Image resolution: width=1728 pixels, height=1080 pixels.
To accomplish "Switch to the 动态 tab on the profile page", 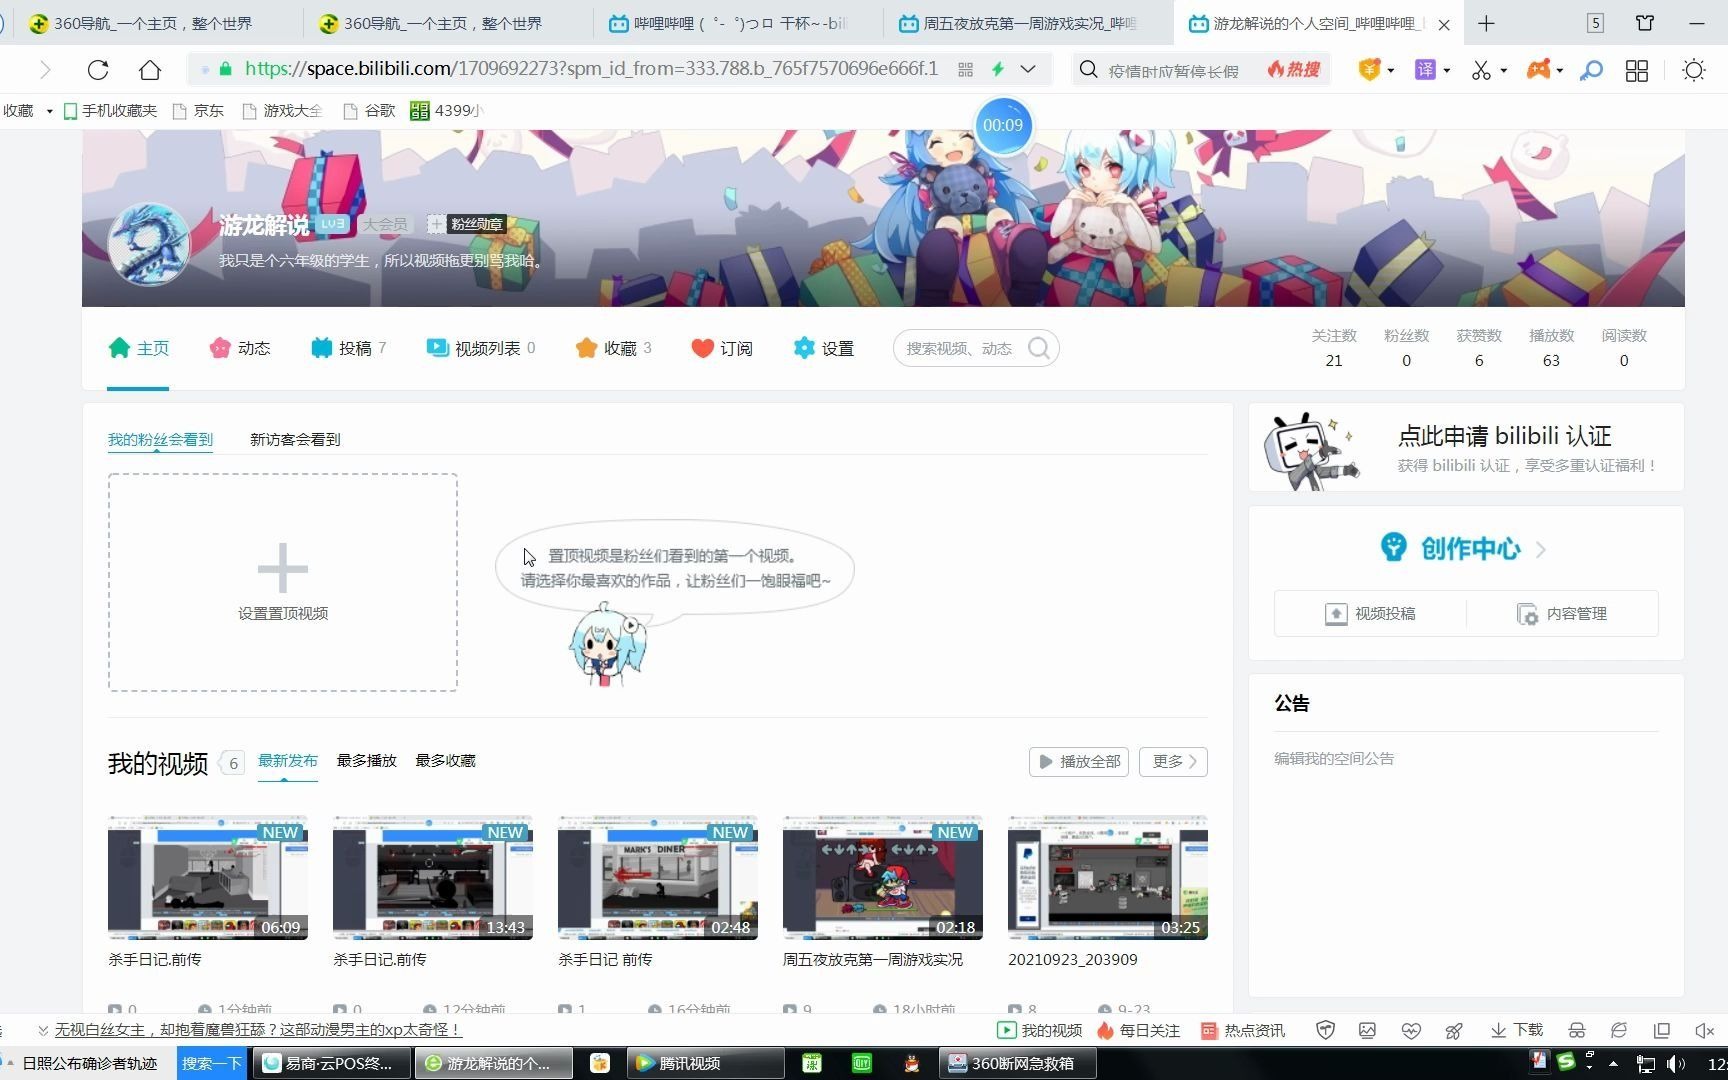I will tap(253, 348).
